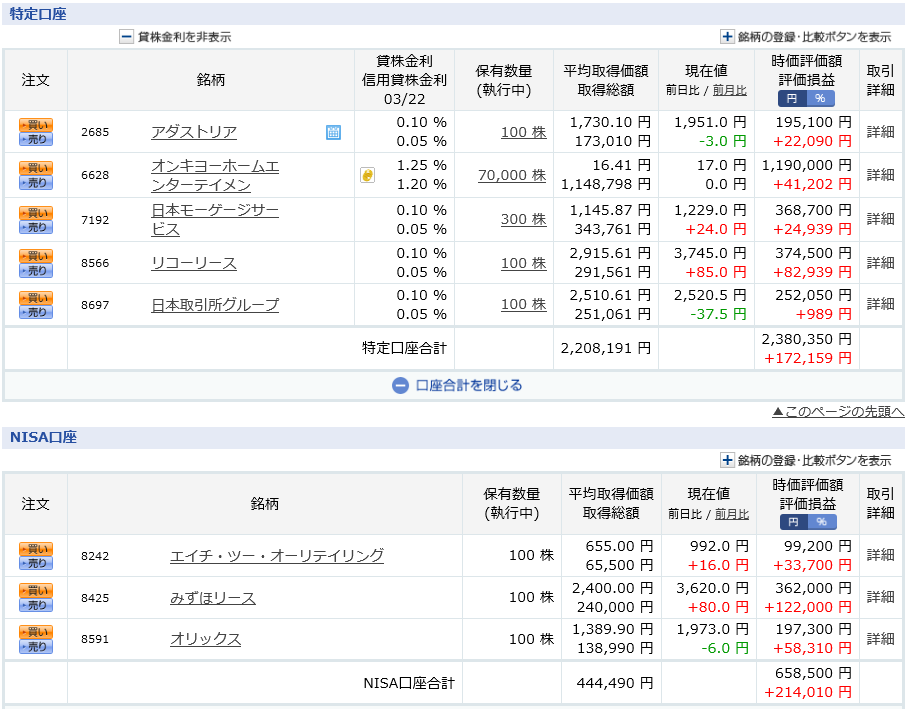
Task: Open 日本取引所グループ stock link
Action: tap(215, 305)
